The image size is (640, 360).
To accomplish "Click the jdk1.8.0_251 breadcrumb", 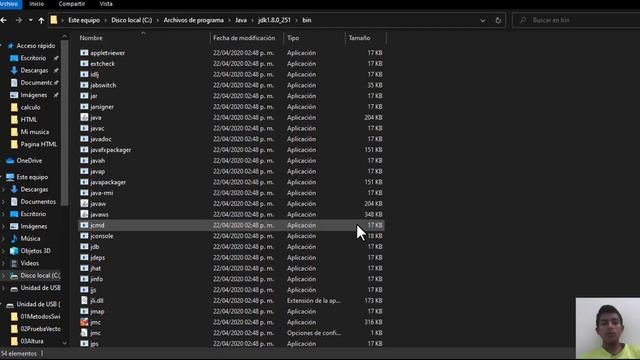I will point(274,20).
